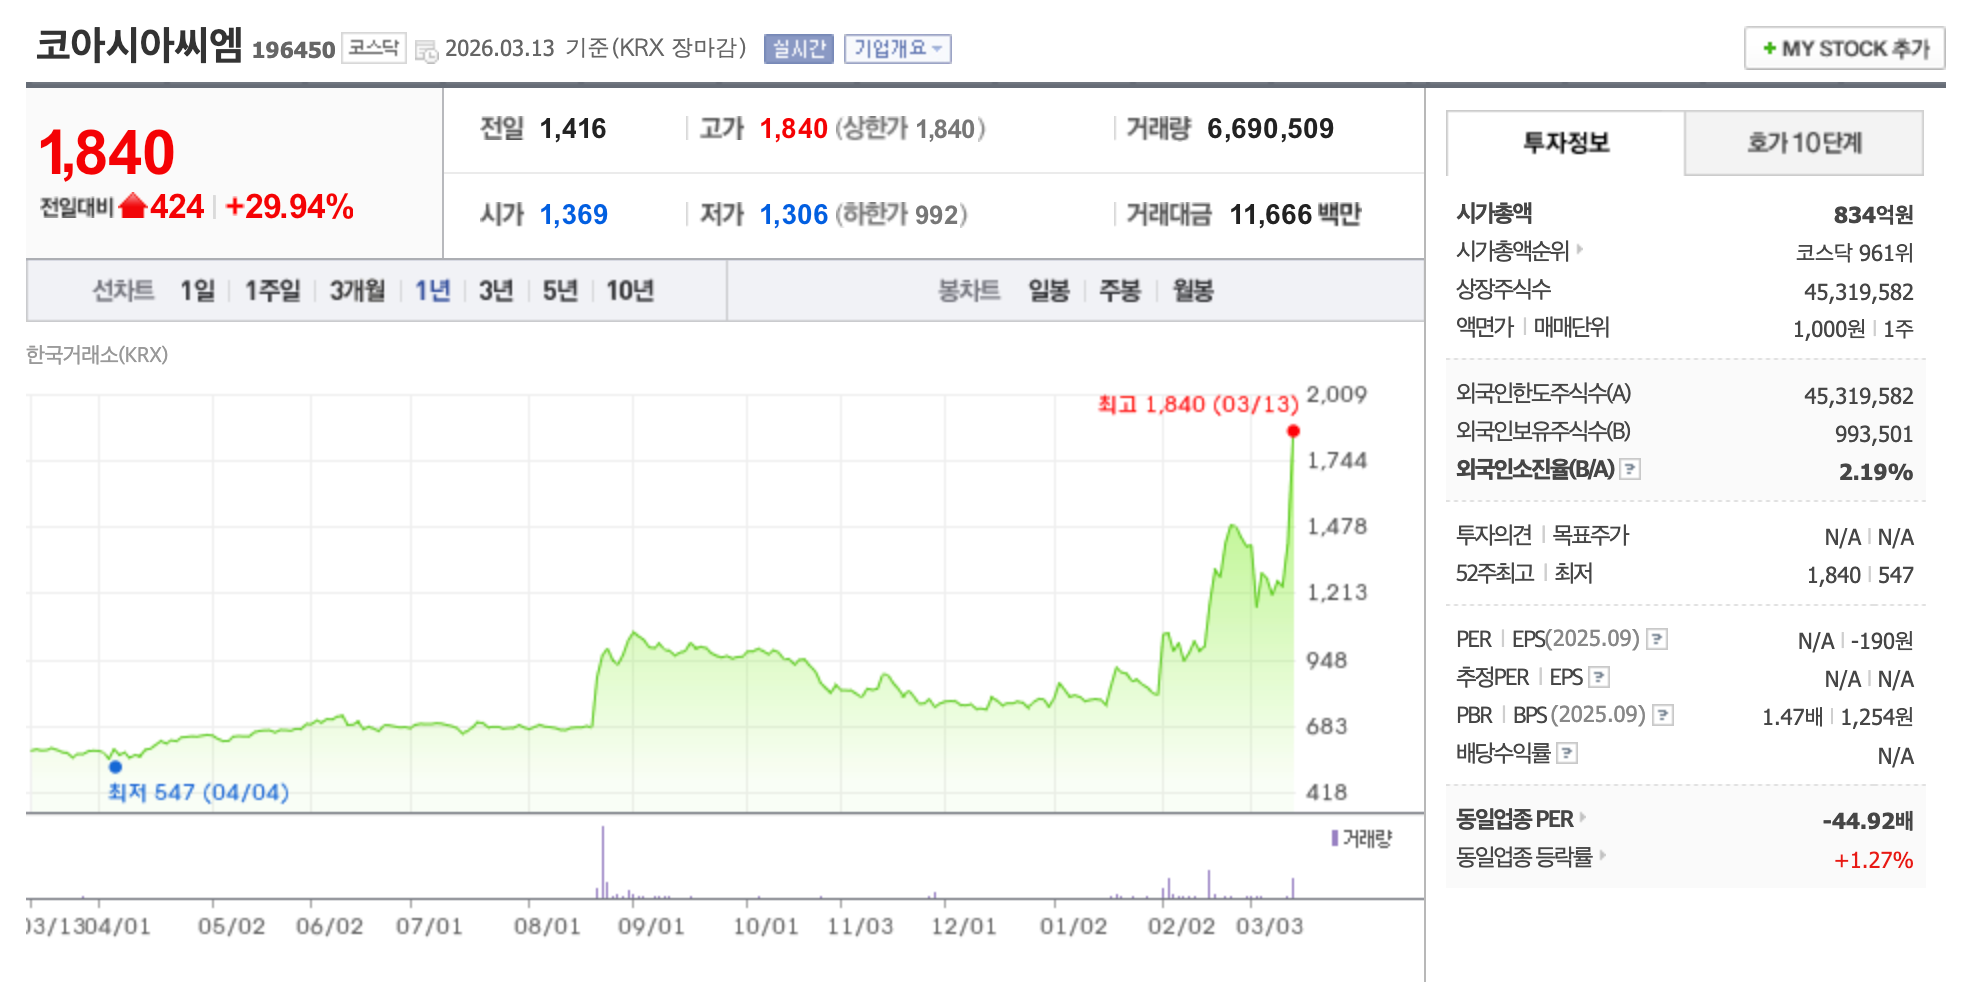Select the 3년 line chart period
This screenshot has width=1974, height=982.
(x=496, y=291)
